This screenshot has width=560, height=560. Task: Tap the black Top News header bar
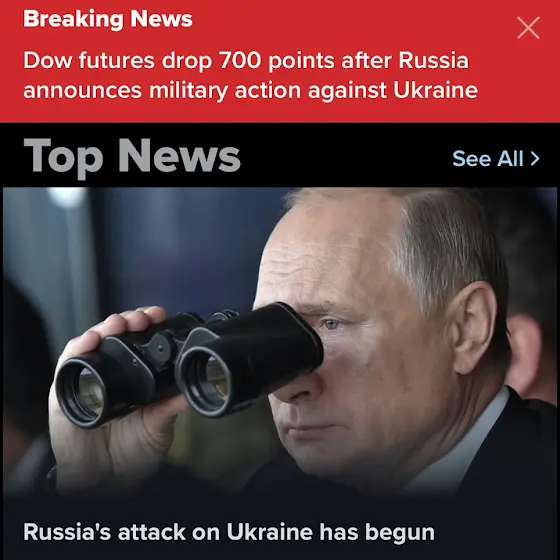(x=280, y=155)
